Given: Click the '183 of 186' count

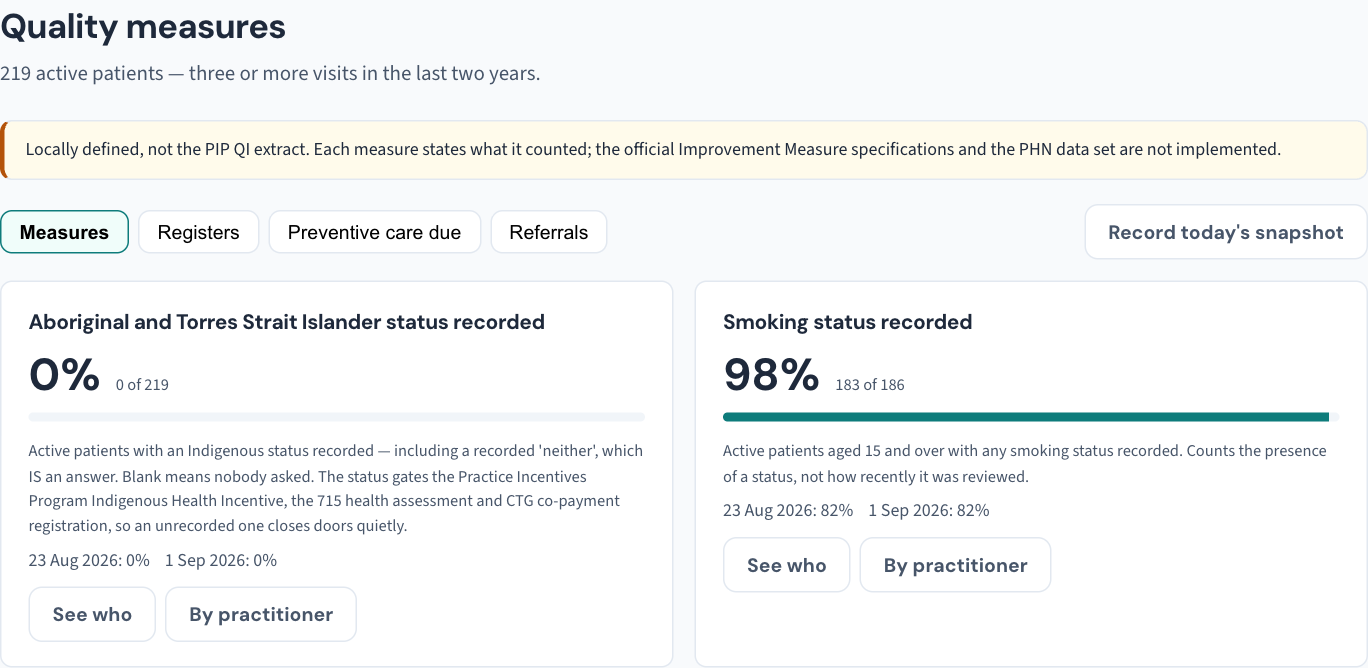Looking at the screenshot, I should pos(870,384).
